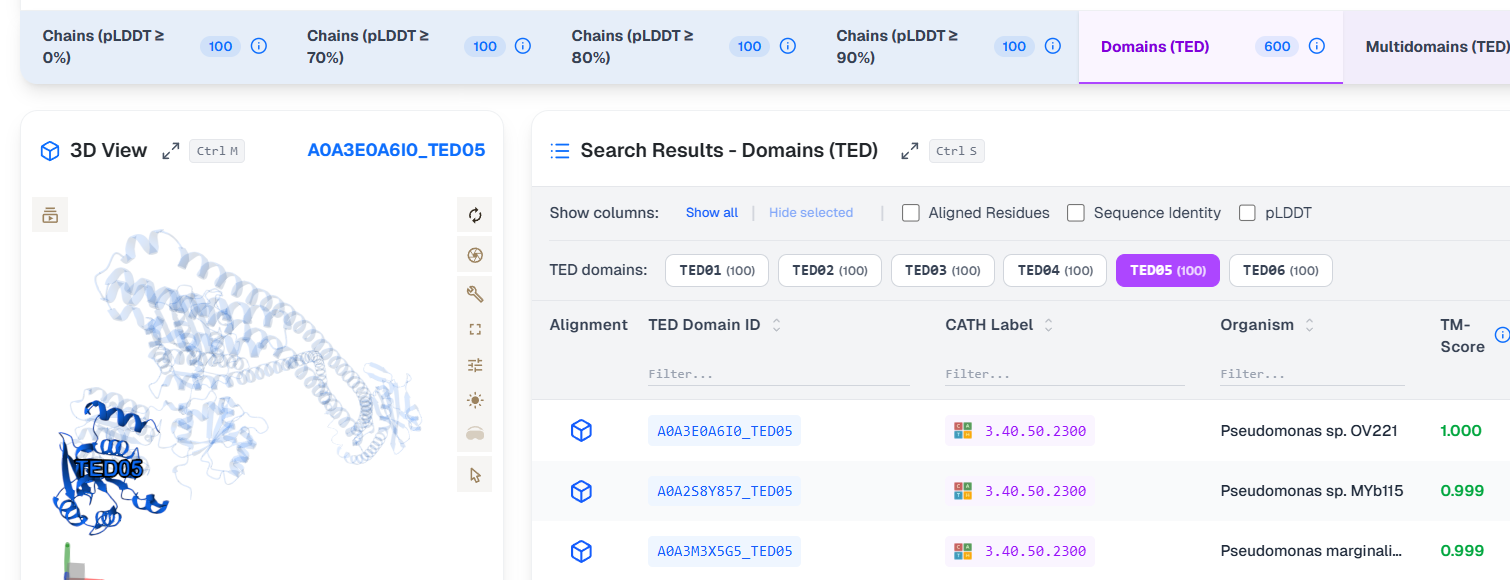Sort by Organism column arrows

pos(1310,325)
